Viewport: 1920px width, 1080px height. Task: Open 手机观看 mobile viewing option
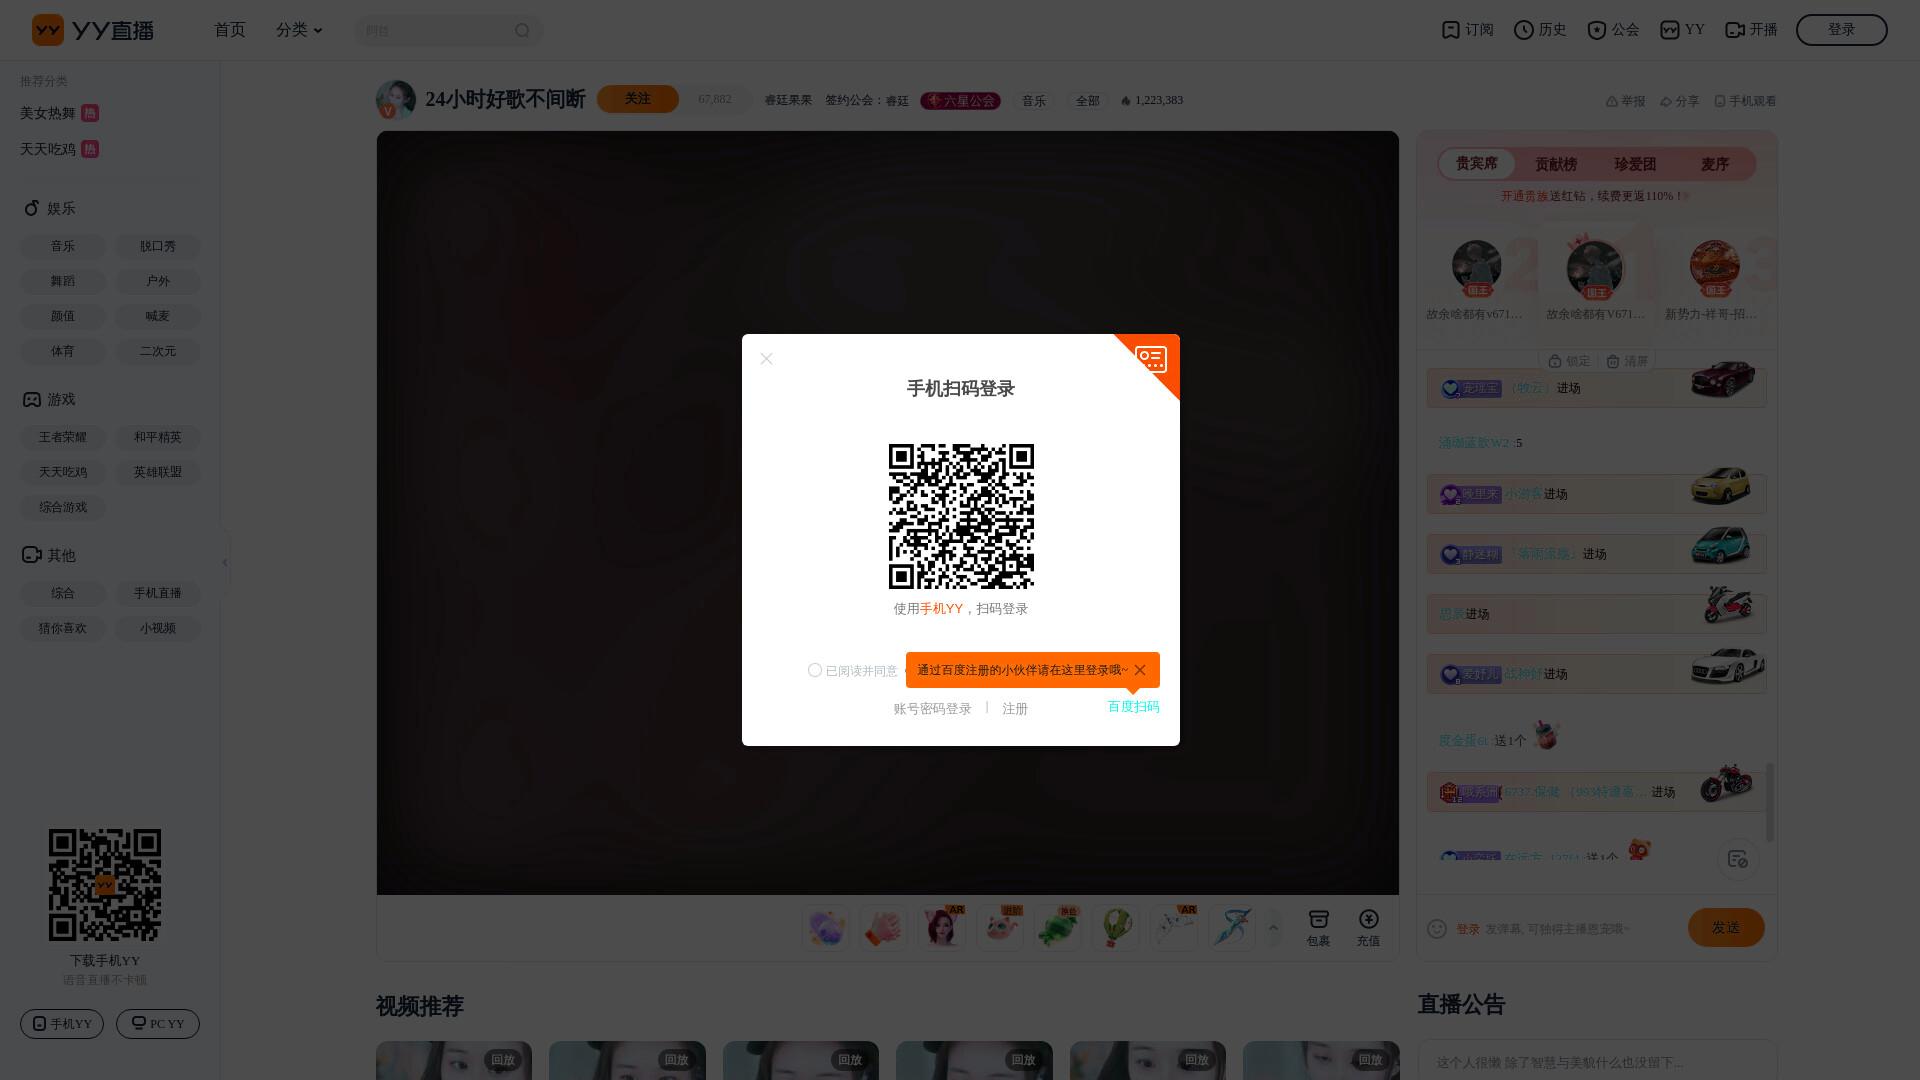tap(1745, 101)
